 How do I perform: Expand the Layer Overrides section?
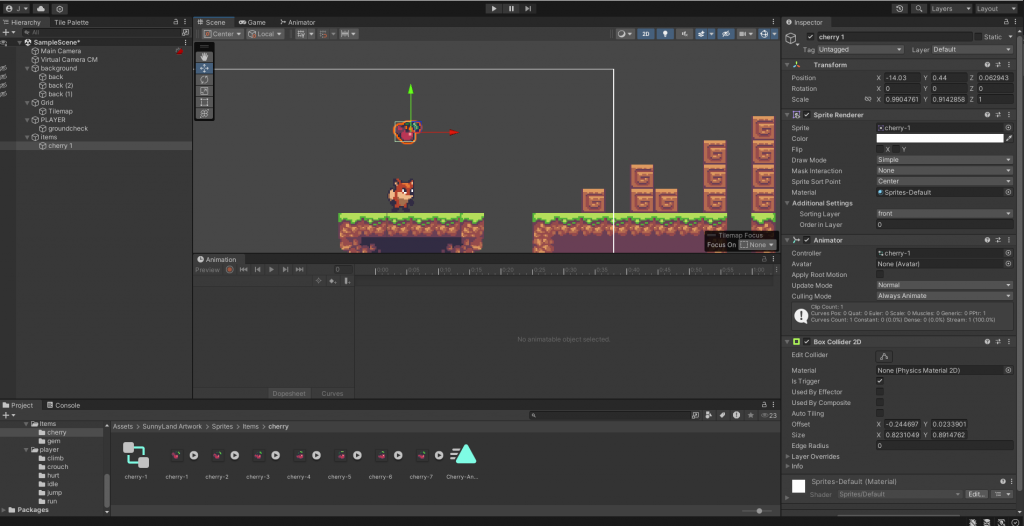(788, 457)
